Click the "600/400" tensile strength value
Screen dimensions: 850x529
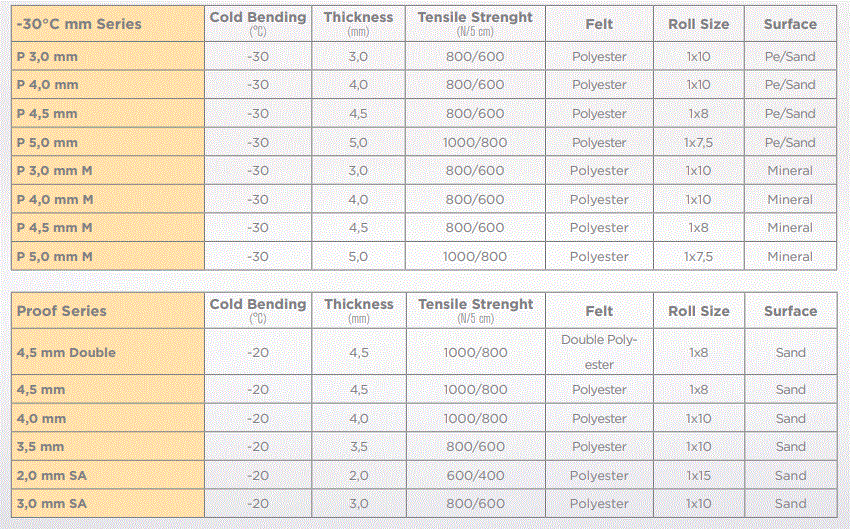[x=475, y=476]
